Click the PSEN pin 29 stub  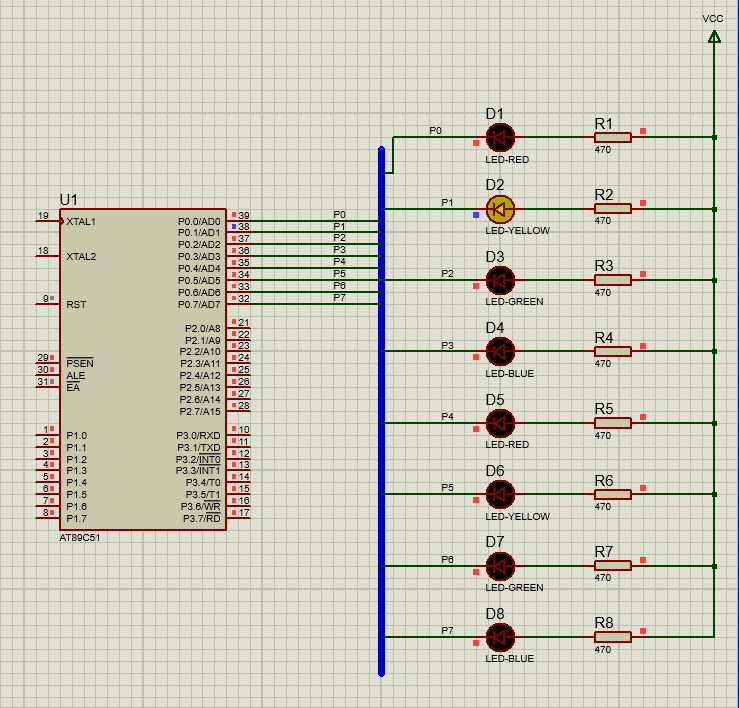(48, 361)
